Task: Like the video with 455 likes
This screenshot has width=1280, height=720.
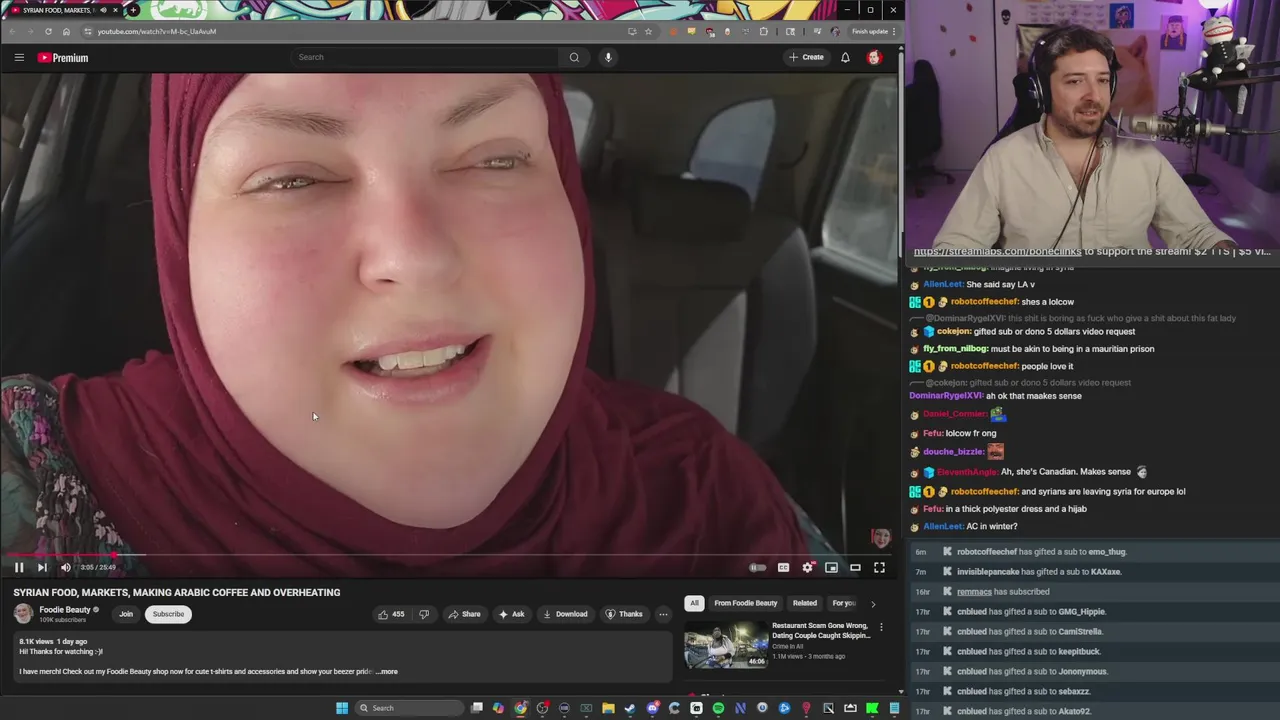Action: point(391,614)
